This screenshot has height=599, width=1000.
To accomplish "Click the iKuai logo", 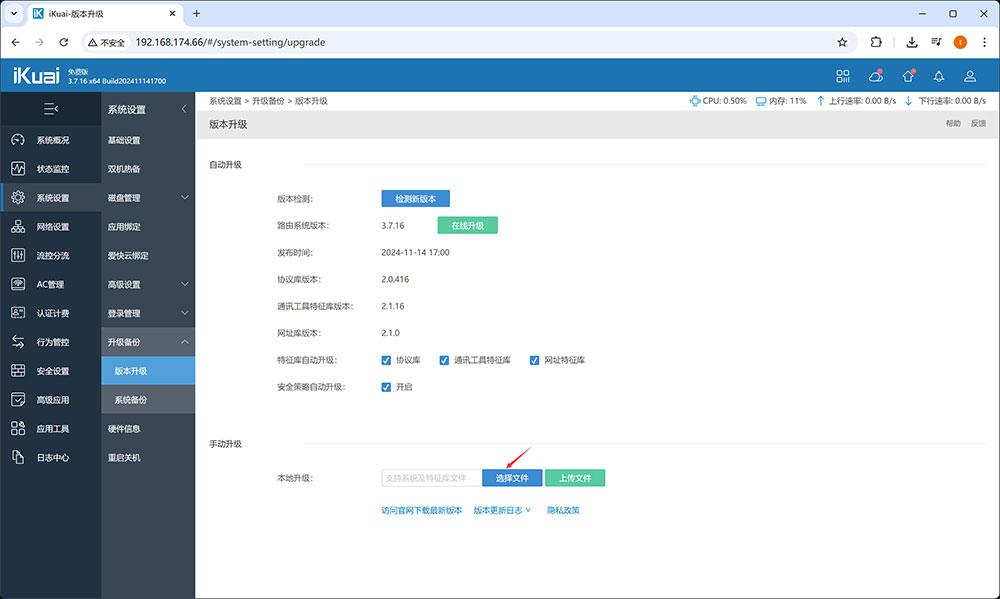I will [36, 75].
